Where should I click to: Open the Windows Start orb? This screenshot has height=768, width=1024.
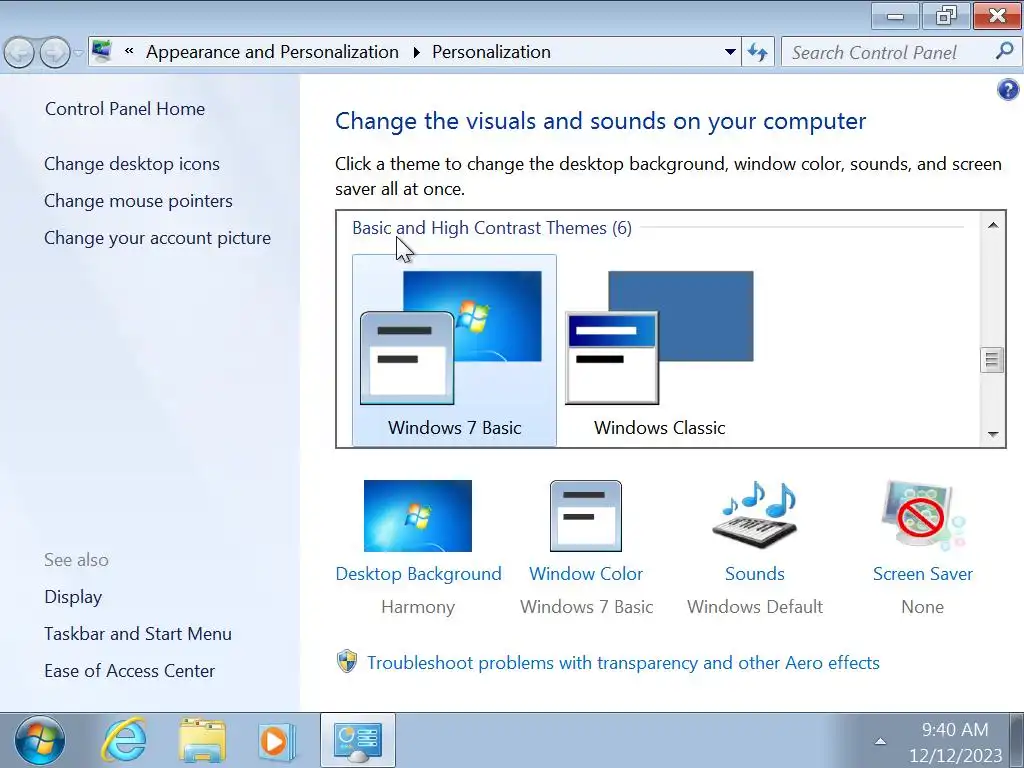coord(40,740)
